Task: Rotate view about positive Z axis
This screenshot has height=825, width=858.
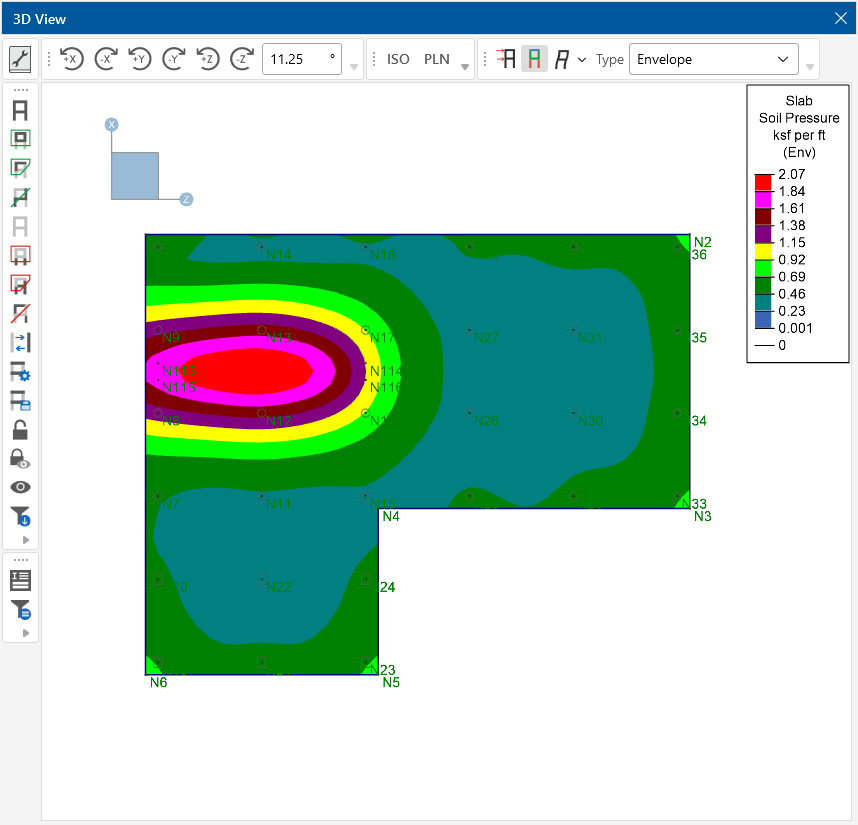Action: tap(207, 59)
